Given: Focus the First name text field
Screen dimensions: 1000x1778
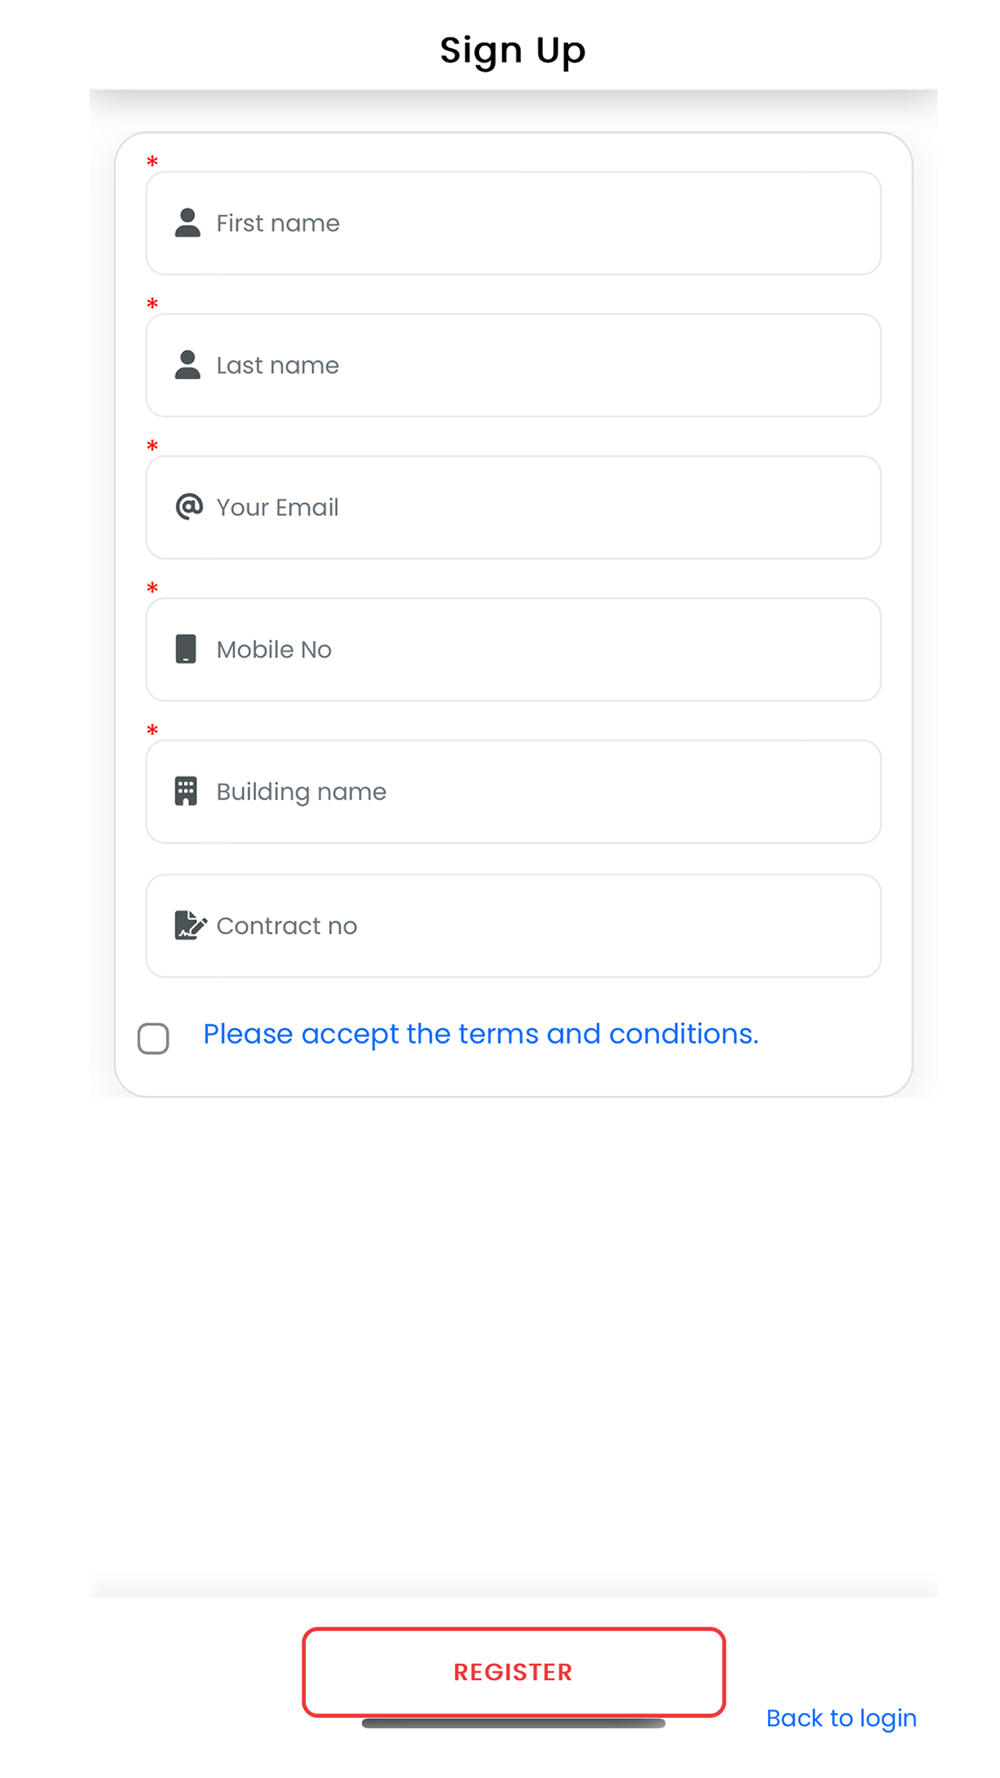Looking at the screenshot, I should point(540,223).
